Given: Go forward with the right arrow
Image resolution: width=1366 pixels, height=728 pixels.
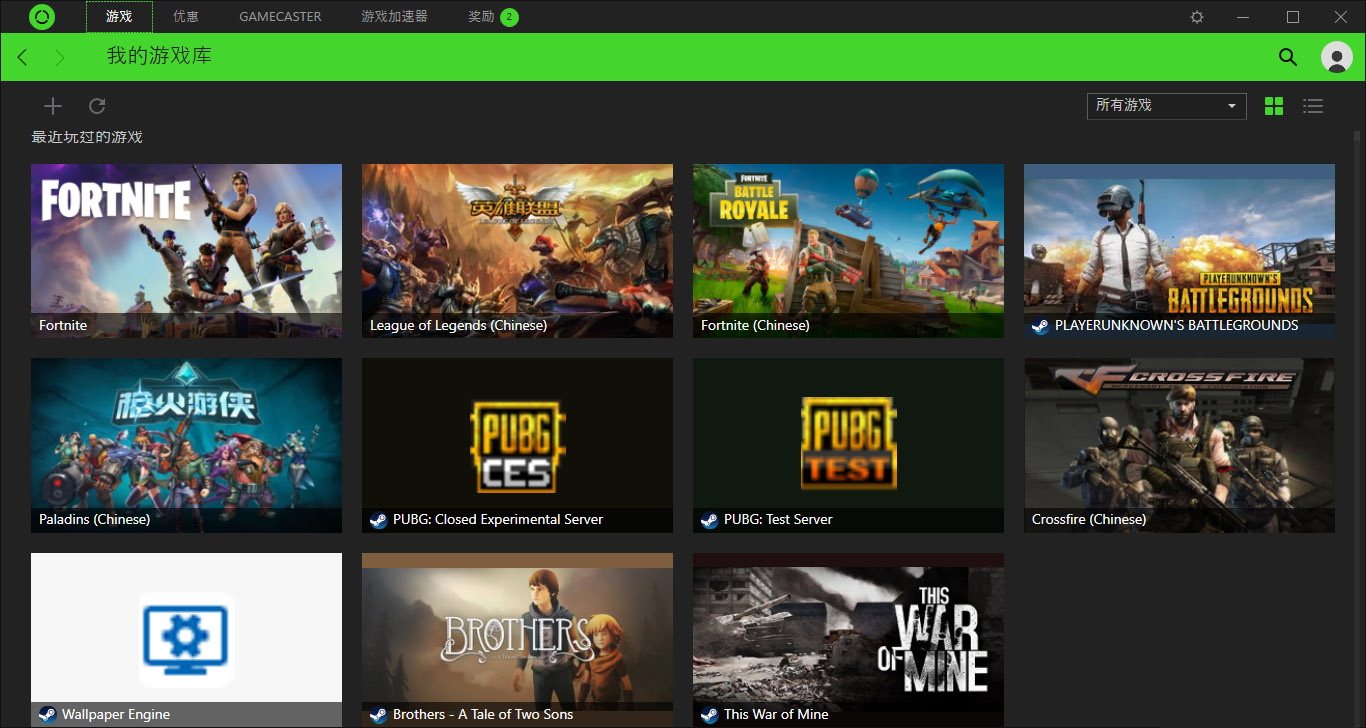Looking at the screenshot, I should point(60,58).
